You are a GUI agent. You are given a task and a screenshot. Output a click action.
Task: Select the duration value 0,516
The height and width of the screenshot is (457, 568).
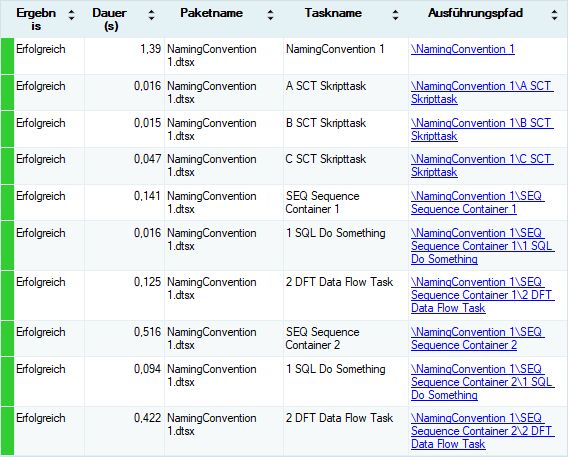tap(147, 332)
